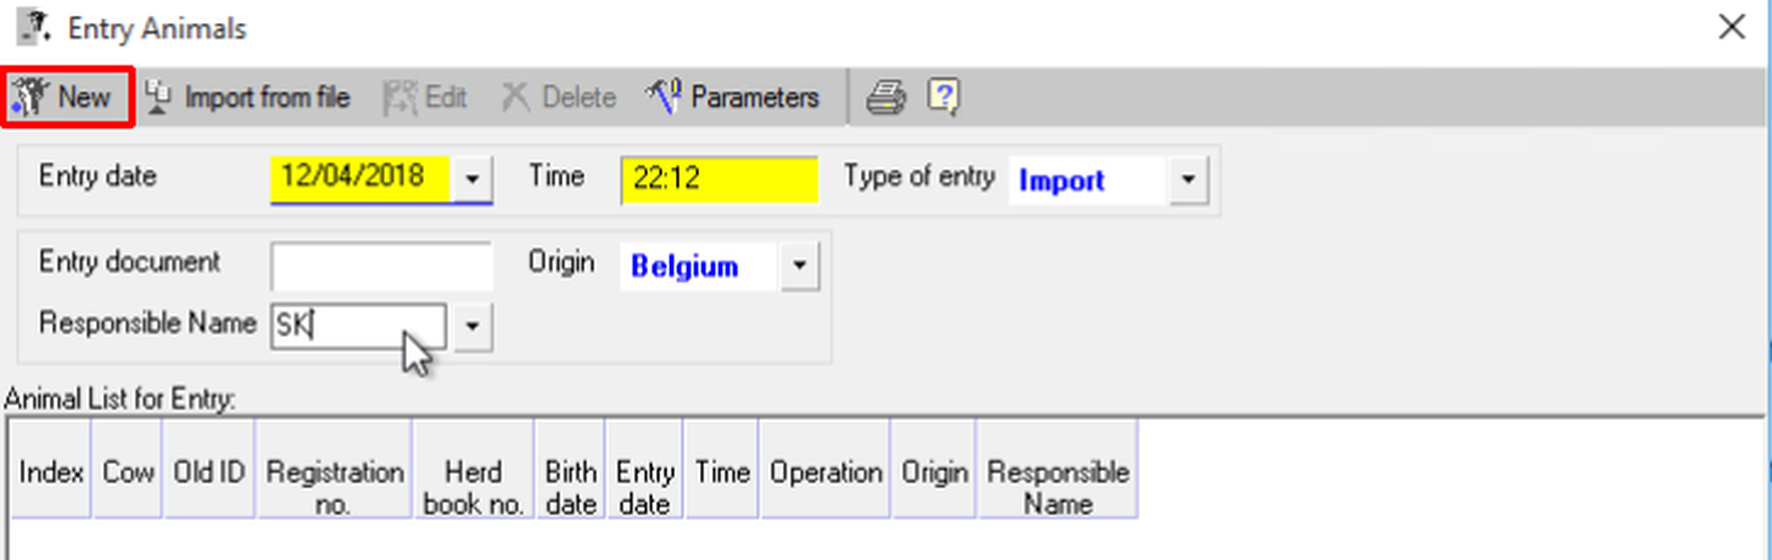Click the printer icon
The image size is (1772, 560).
pyautogui.click(x=886, y=97)
